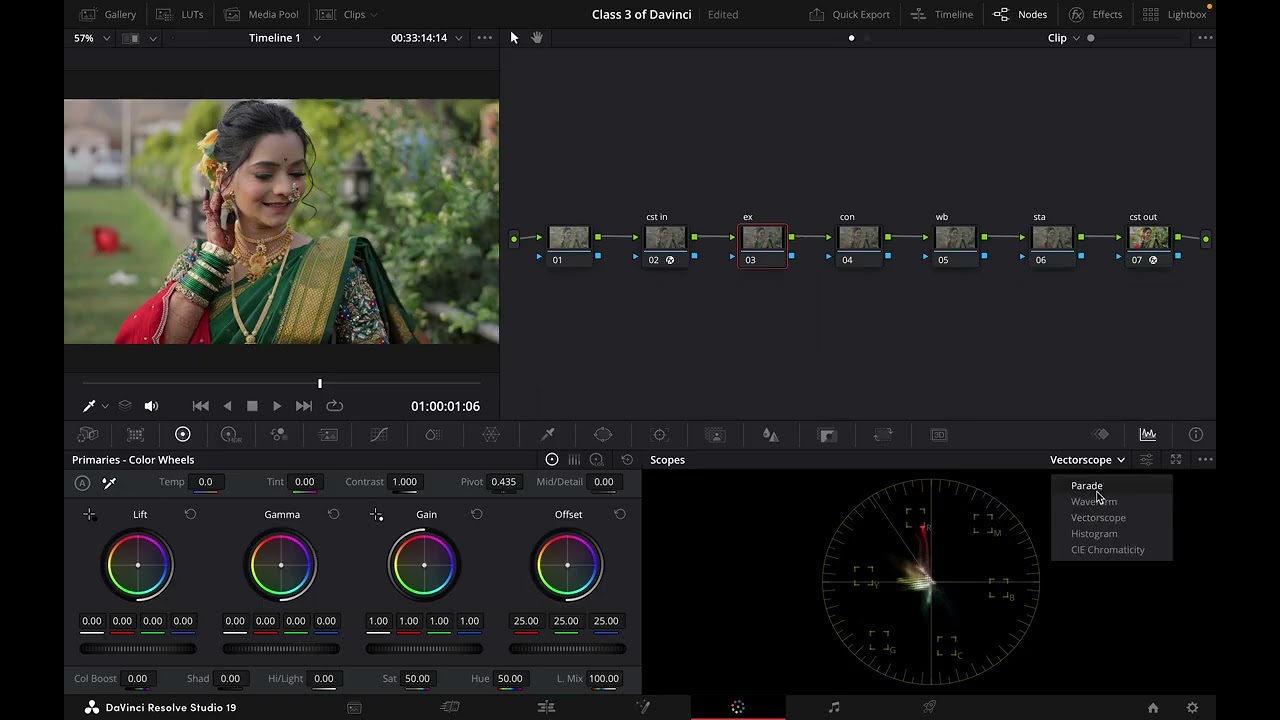Open the Keyframes panel icon
The width and height of the screenshot is (1280, 720).
[1100, 435]
